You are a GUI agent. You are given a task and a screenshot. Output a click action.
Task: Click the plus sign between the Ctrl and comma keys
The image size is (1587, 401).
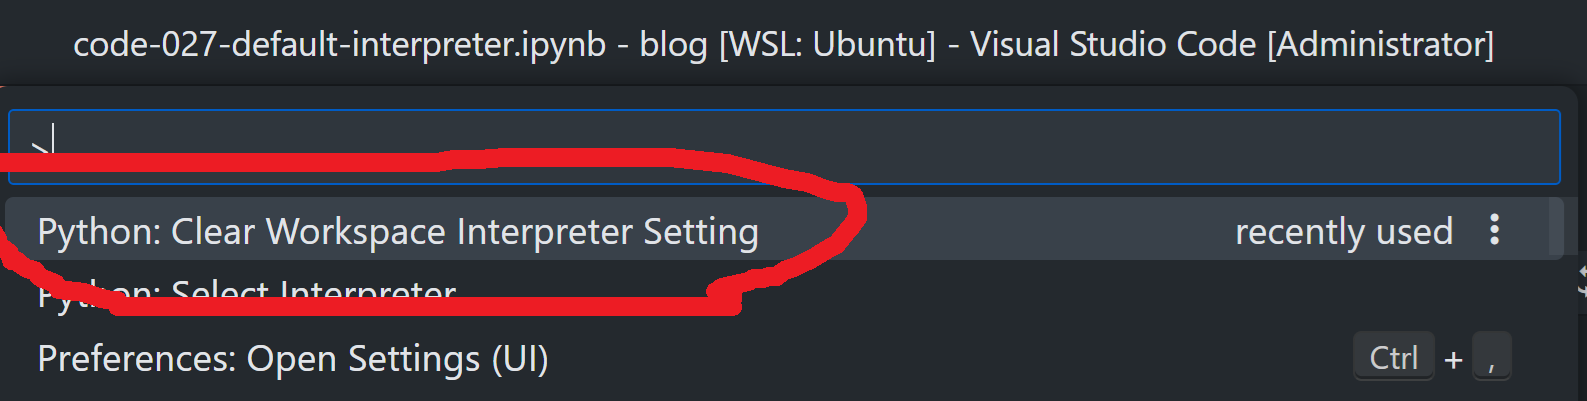(1453, 360)
